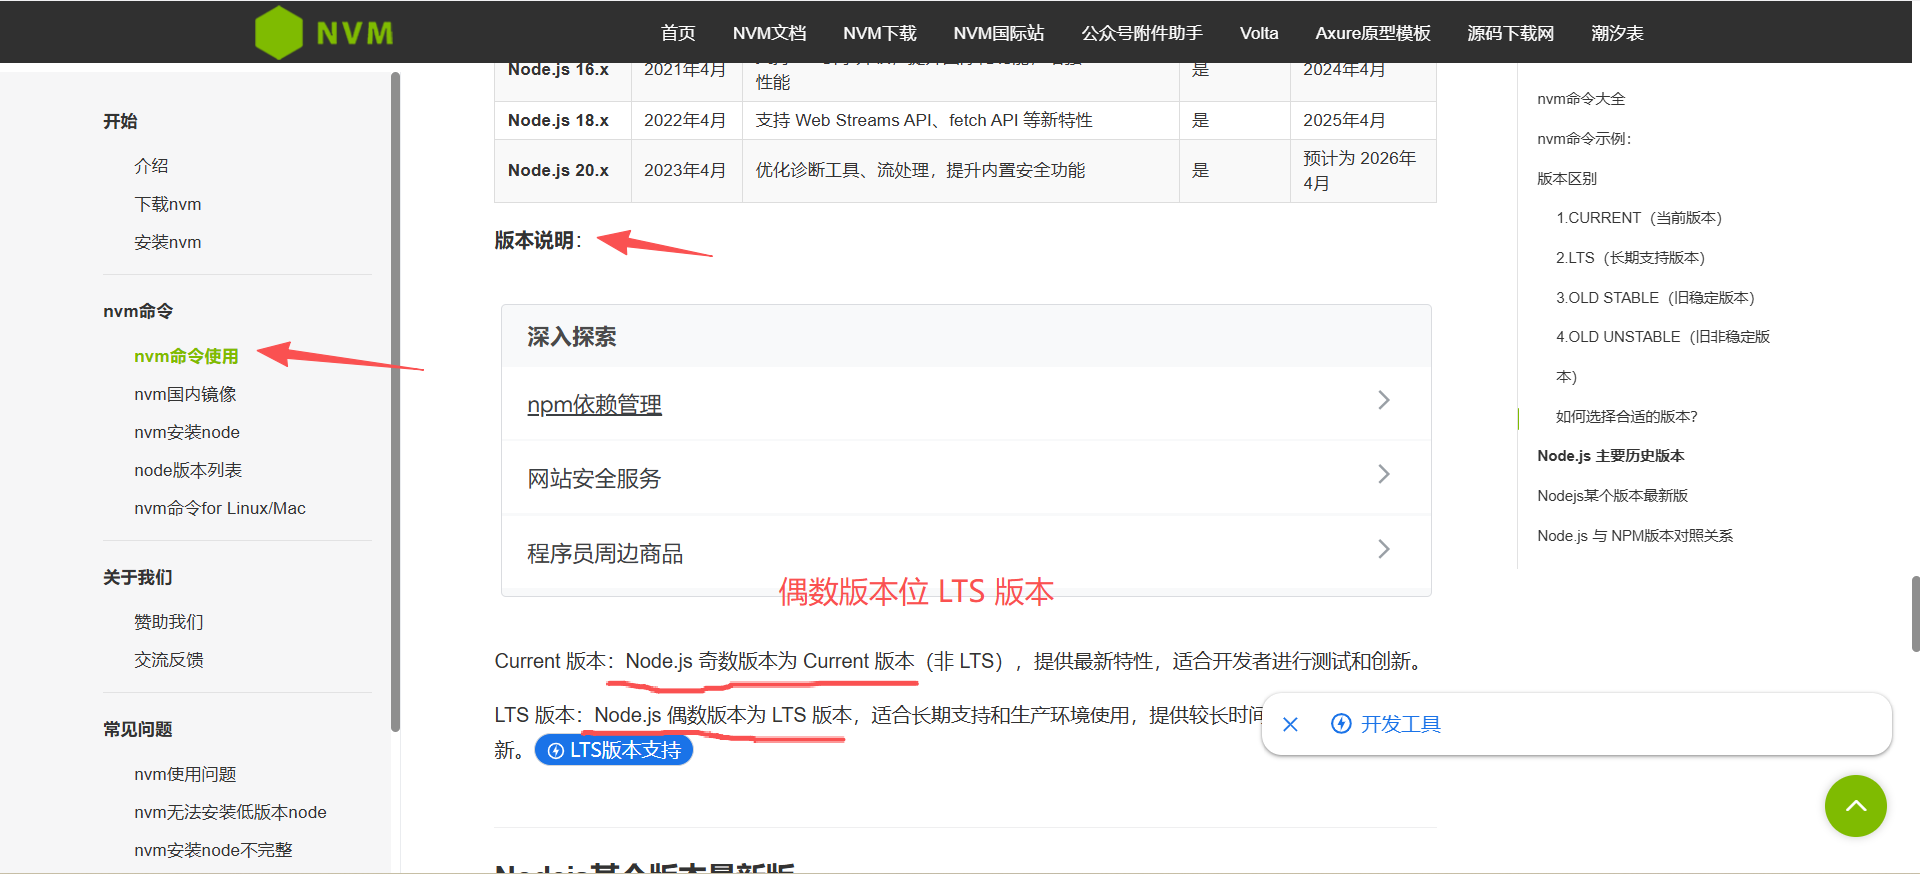
Task: Jump to 1.CURRENT（当前版本） outline entry
Action: click(x=1639, y=218)
